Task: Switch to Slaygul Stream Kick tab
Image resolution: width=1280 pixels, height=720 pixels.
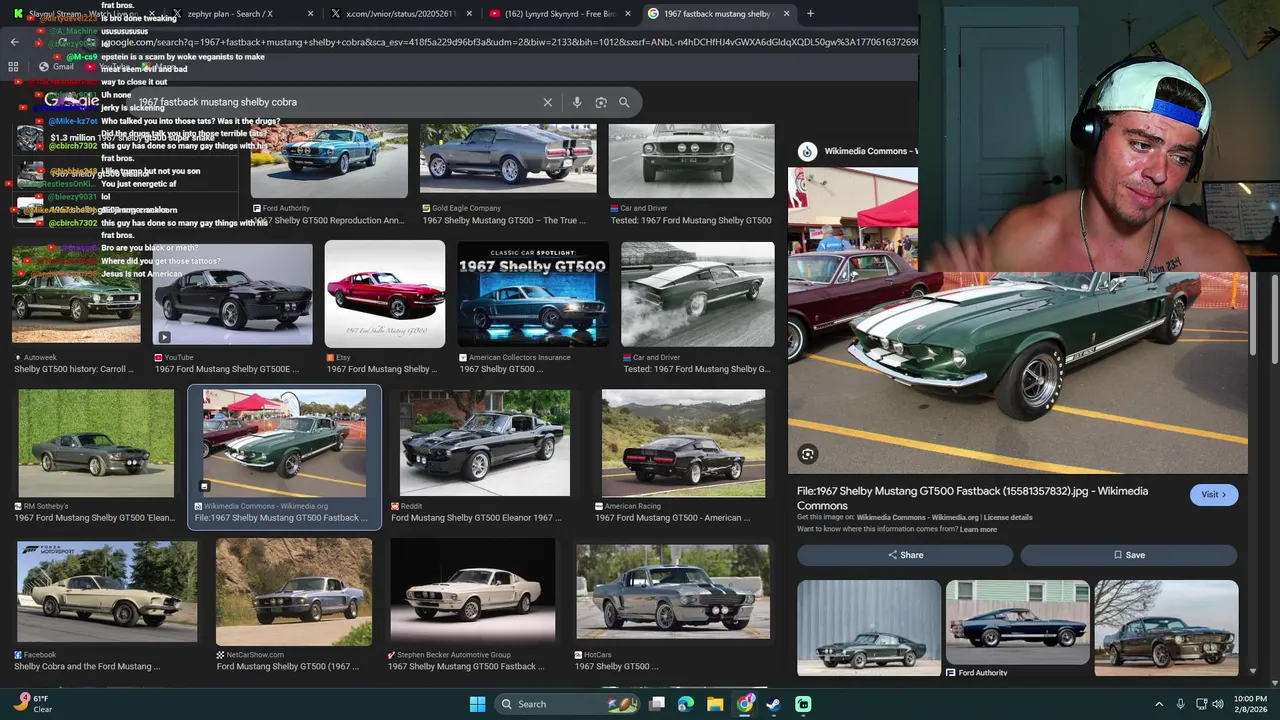Action: (x=85, y=14)
